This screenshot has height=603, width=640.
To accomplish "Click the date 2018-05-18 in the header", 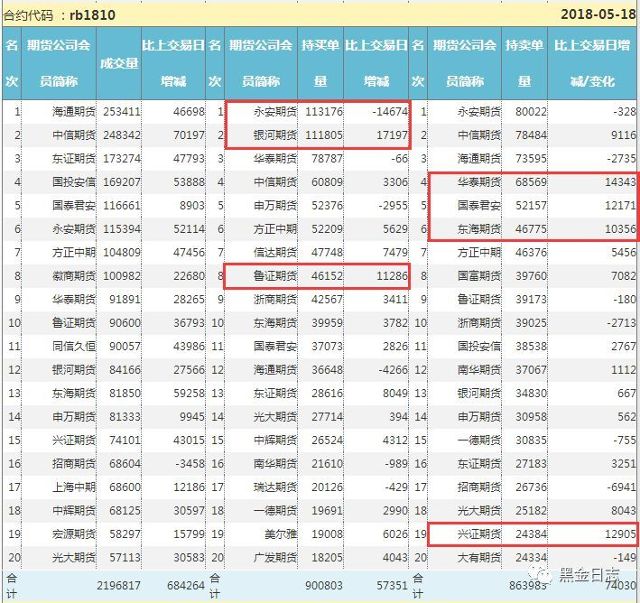I will [598, 14].
